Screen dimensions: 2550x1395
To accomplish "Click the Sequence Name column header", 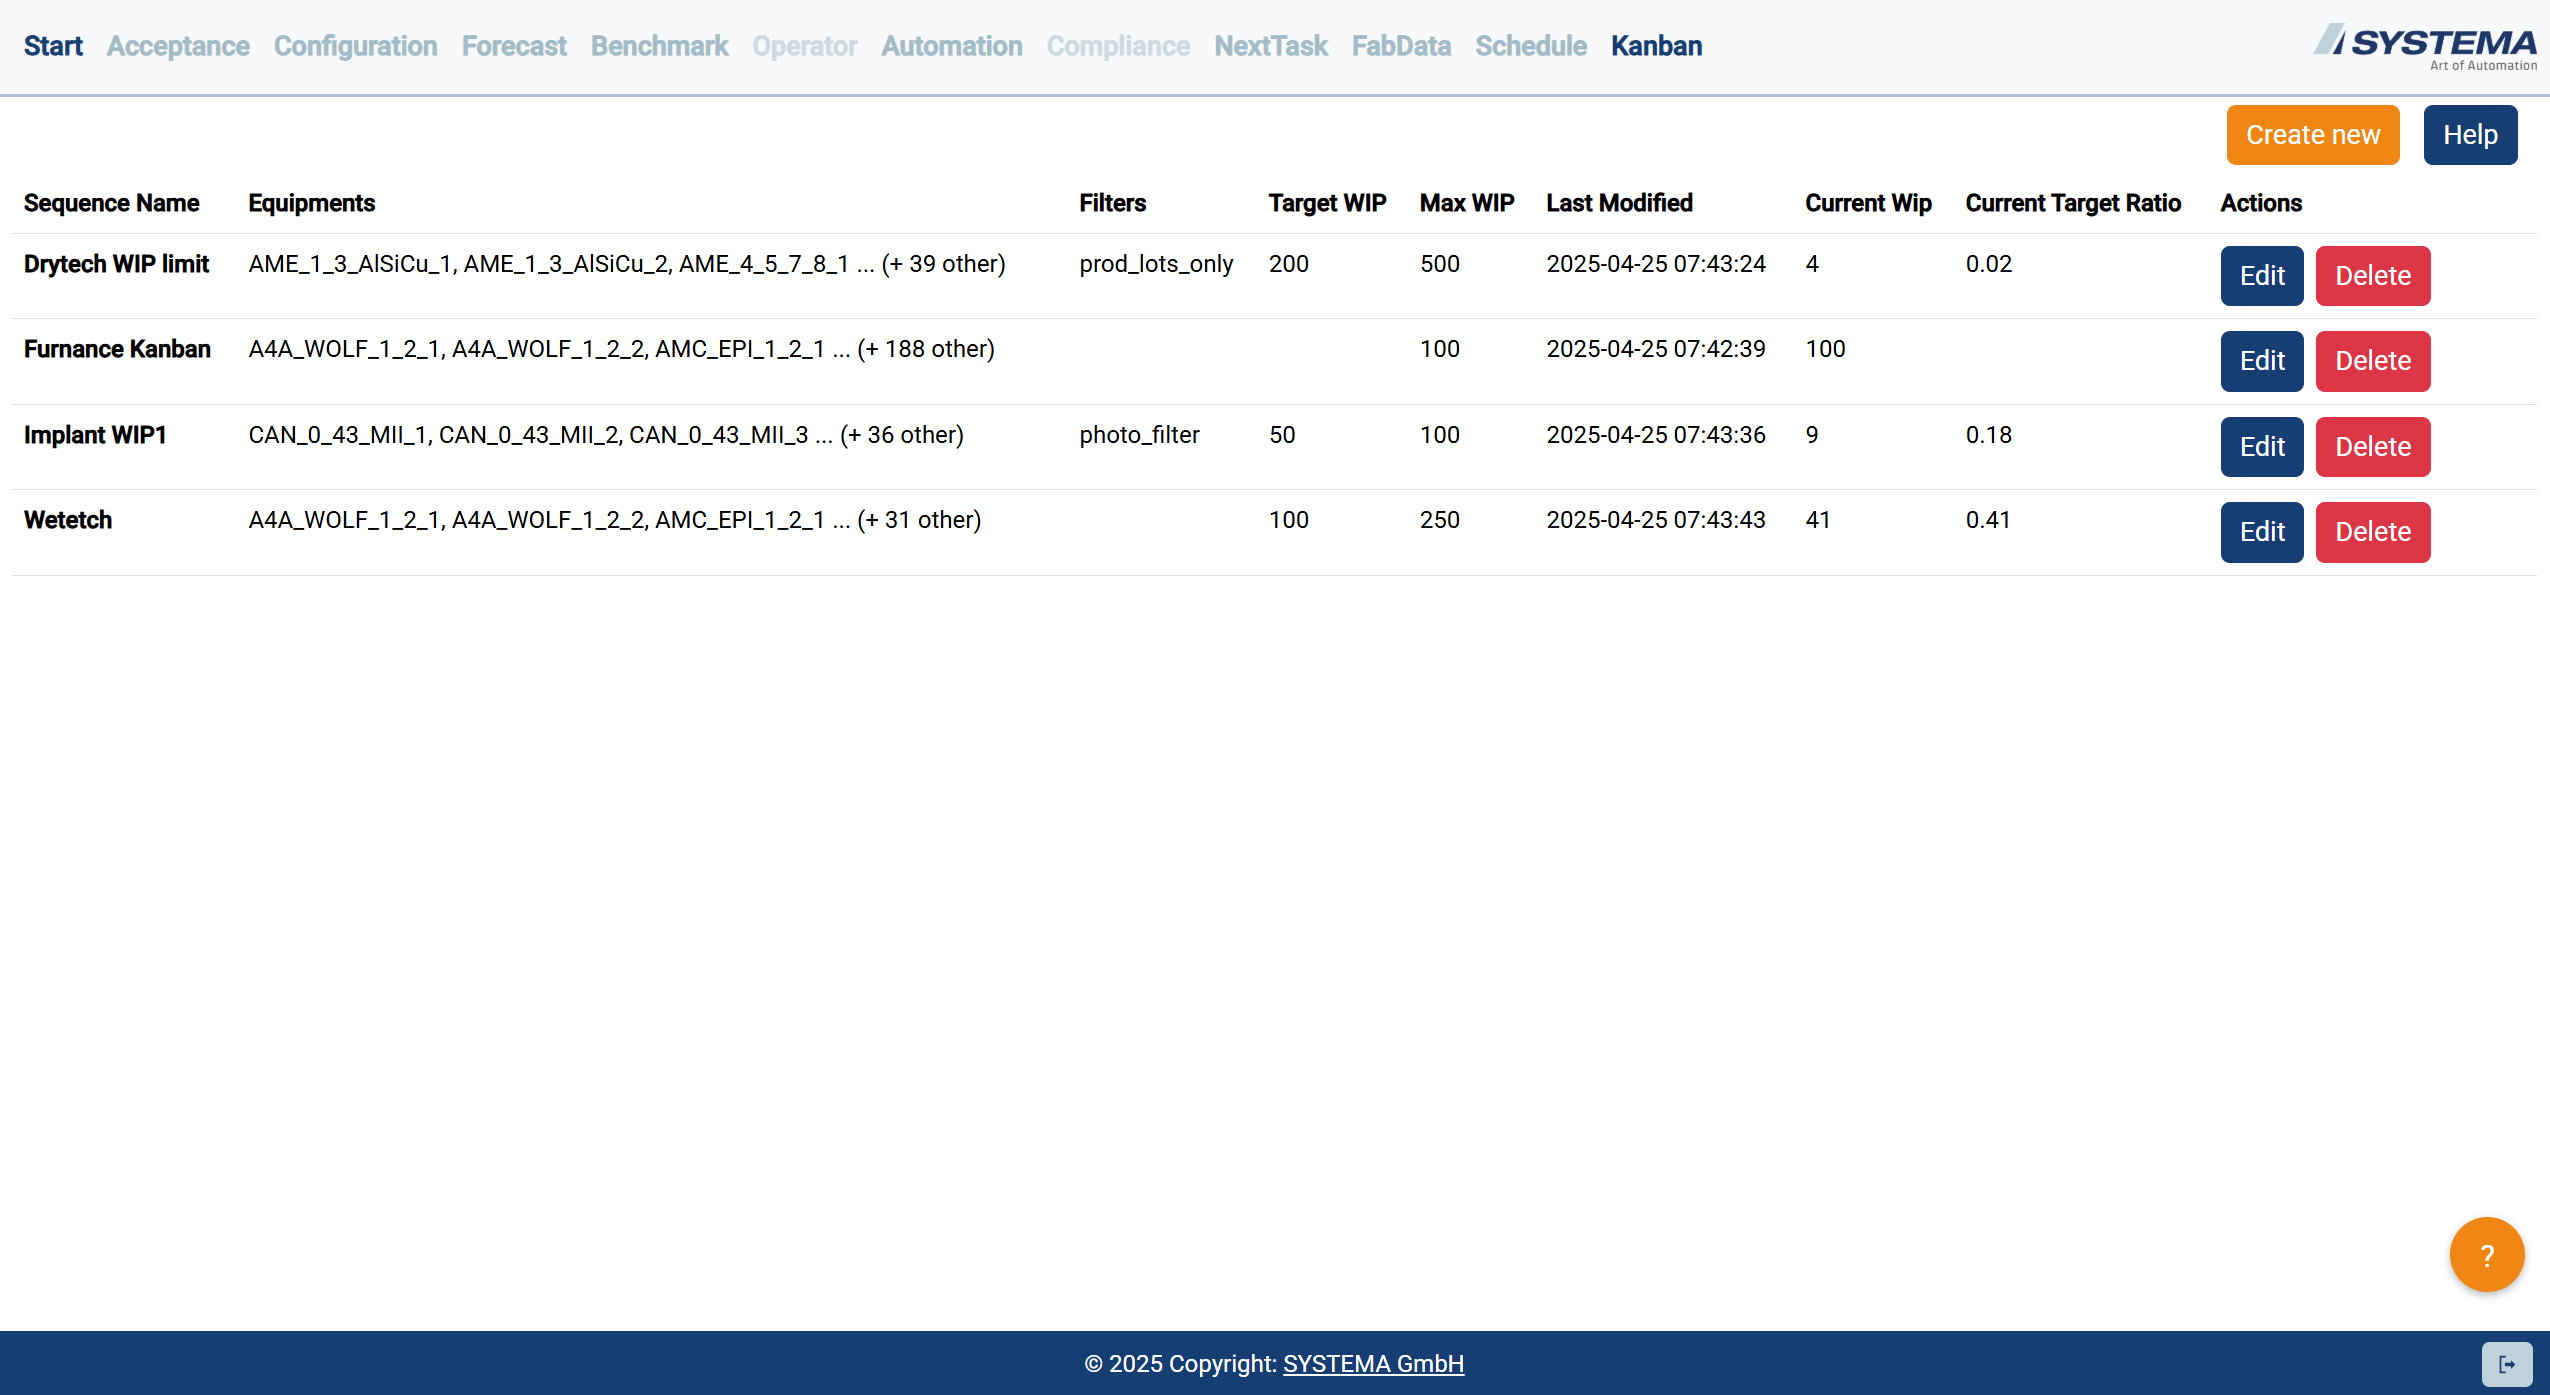I will tap(111, 203).
